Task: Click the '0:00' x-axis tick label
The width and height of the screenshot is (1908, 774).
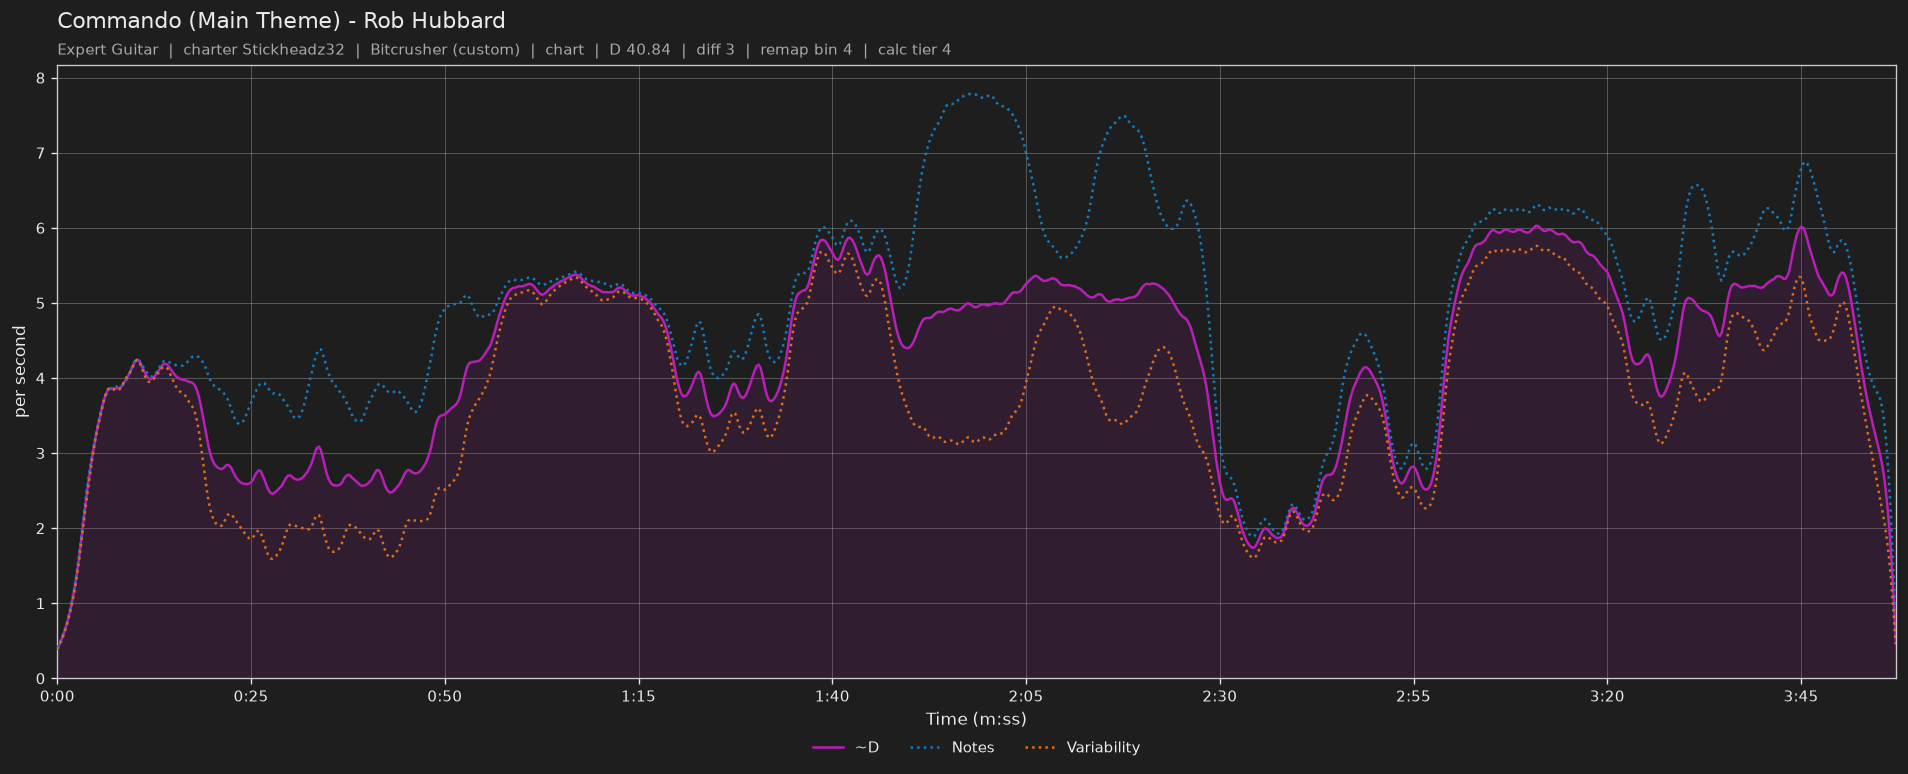Action: coord(57,696)
